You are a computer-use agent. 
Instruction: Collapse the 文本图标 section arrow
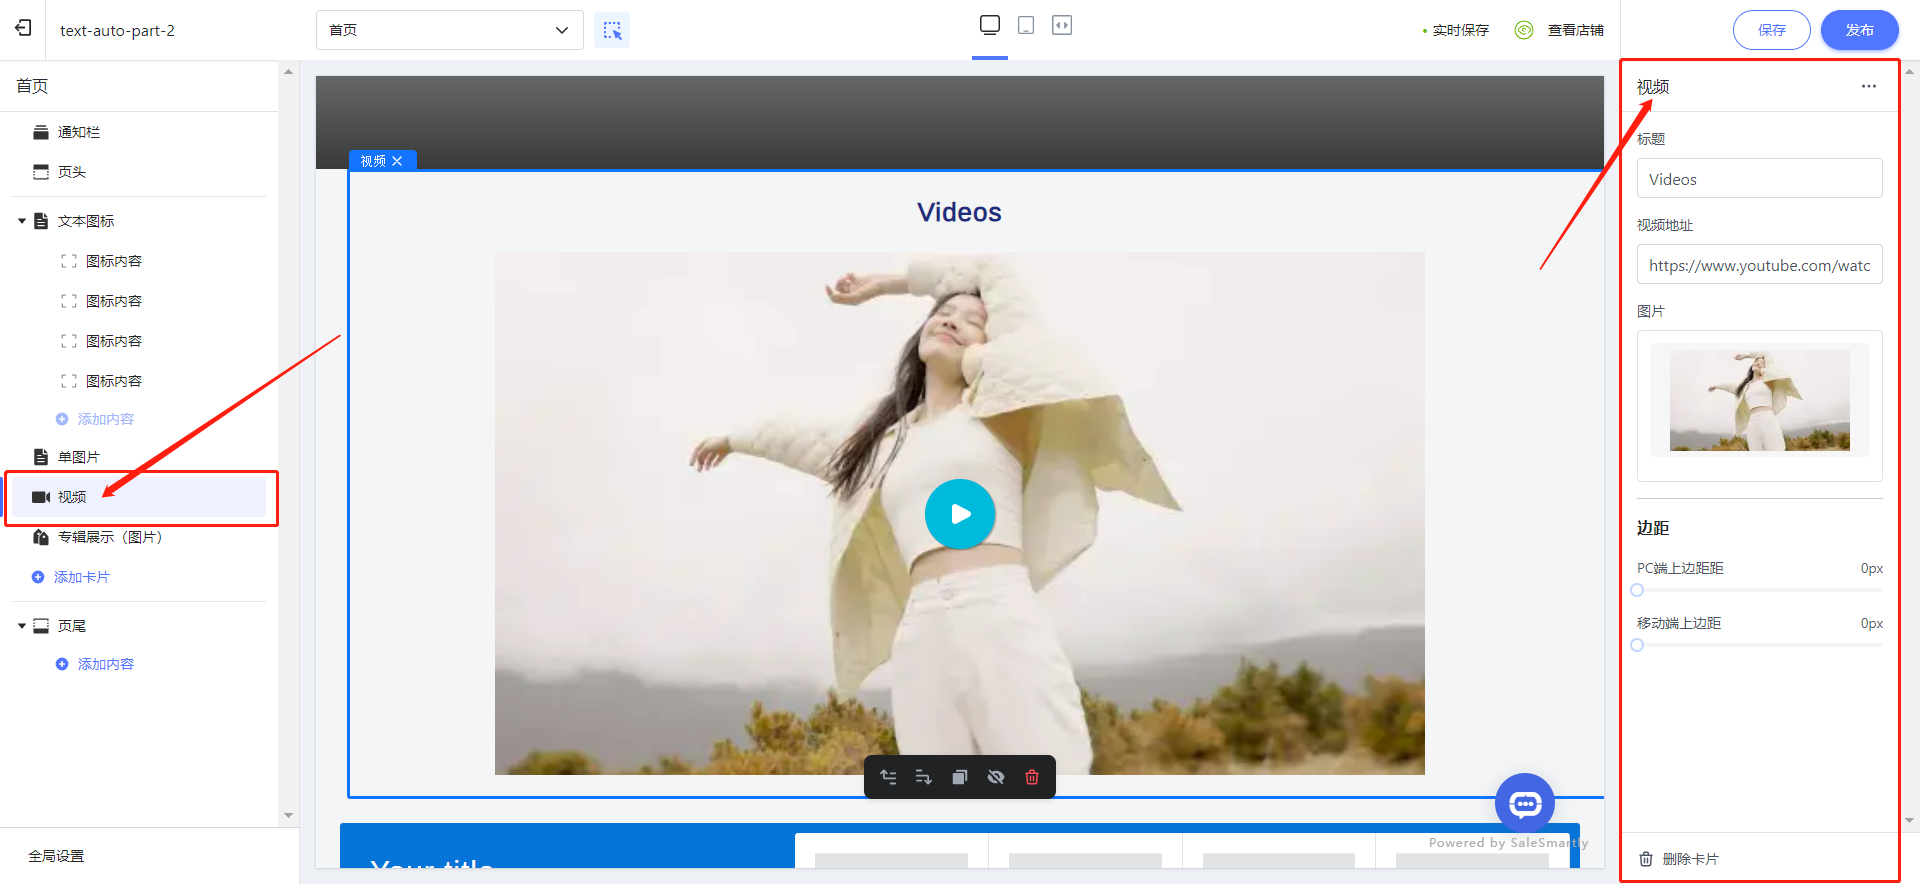22,221
